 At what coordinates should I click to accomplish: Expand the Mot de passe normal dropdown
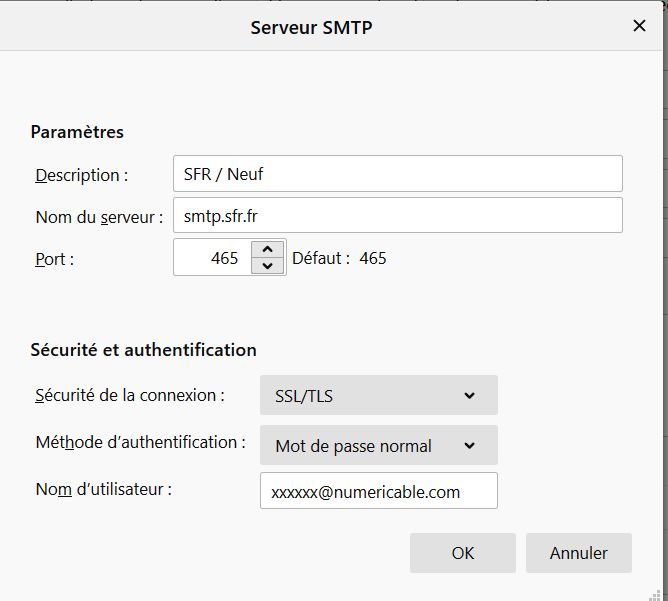(x=378, y=446)
